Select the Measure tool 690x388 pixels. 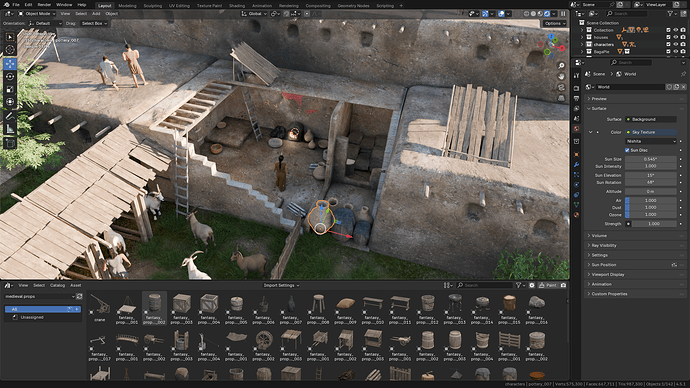[x=10, y=129]
